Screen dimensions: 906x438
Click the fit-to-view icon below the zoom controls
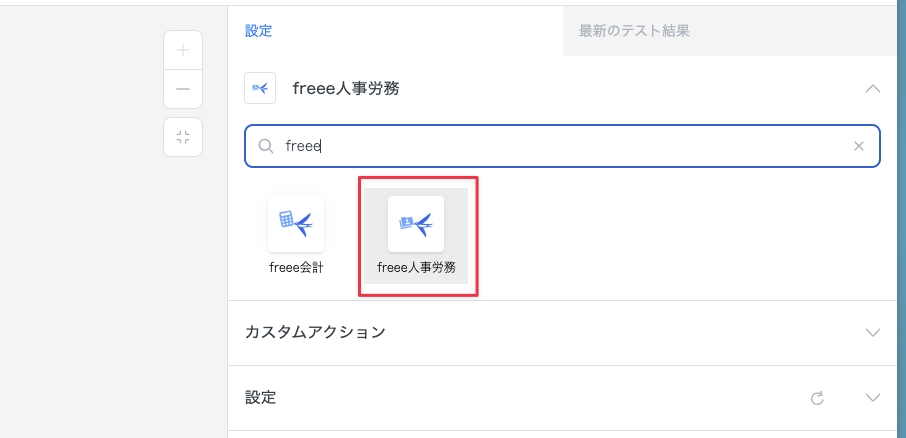[183, 137]
